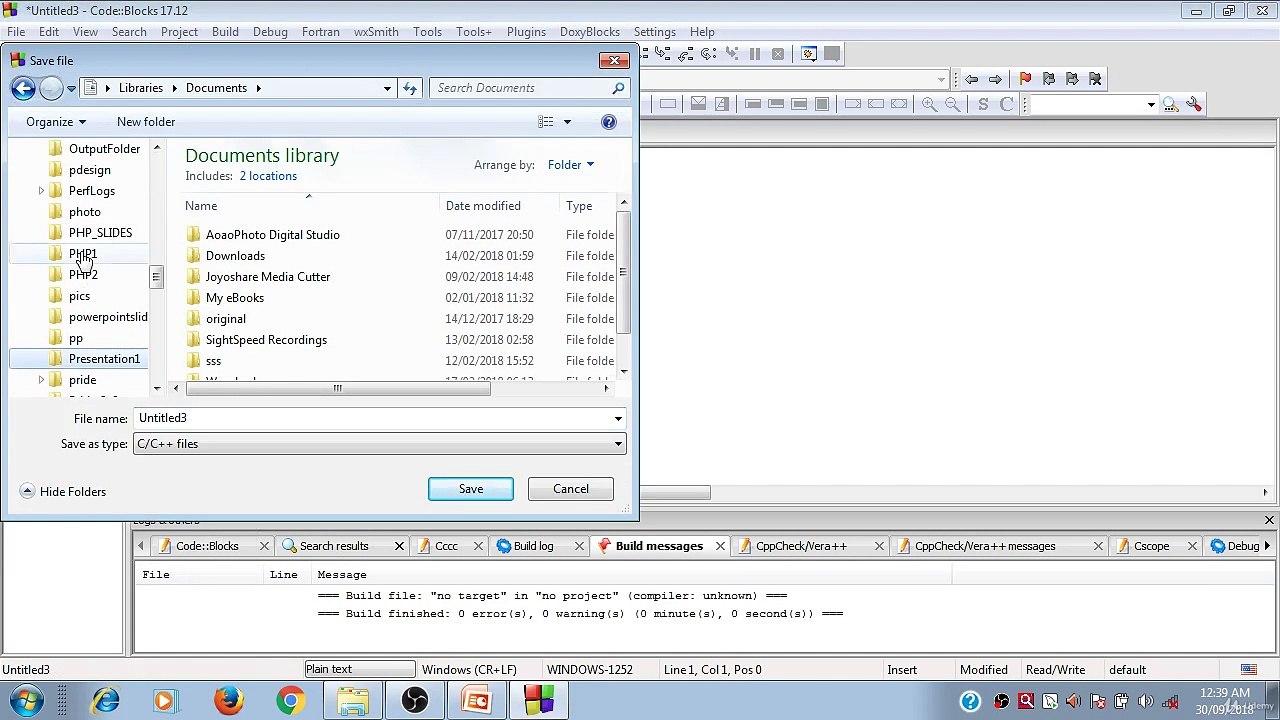Open search options wrench icon
Viewport: 1280px width, 720px height.
tap(1194, 104)
